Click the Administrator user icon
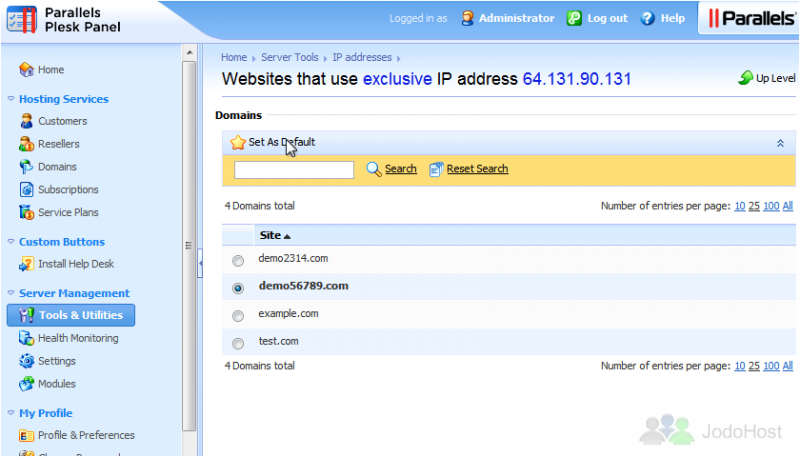 [x=467, y=18]
